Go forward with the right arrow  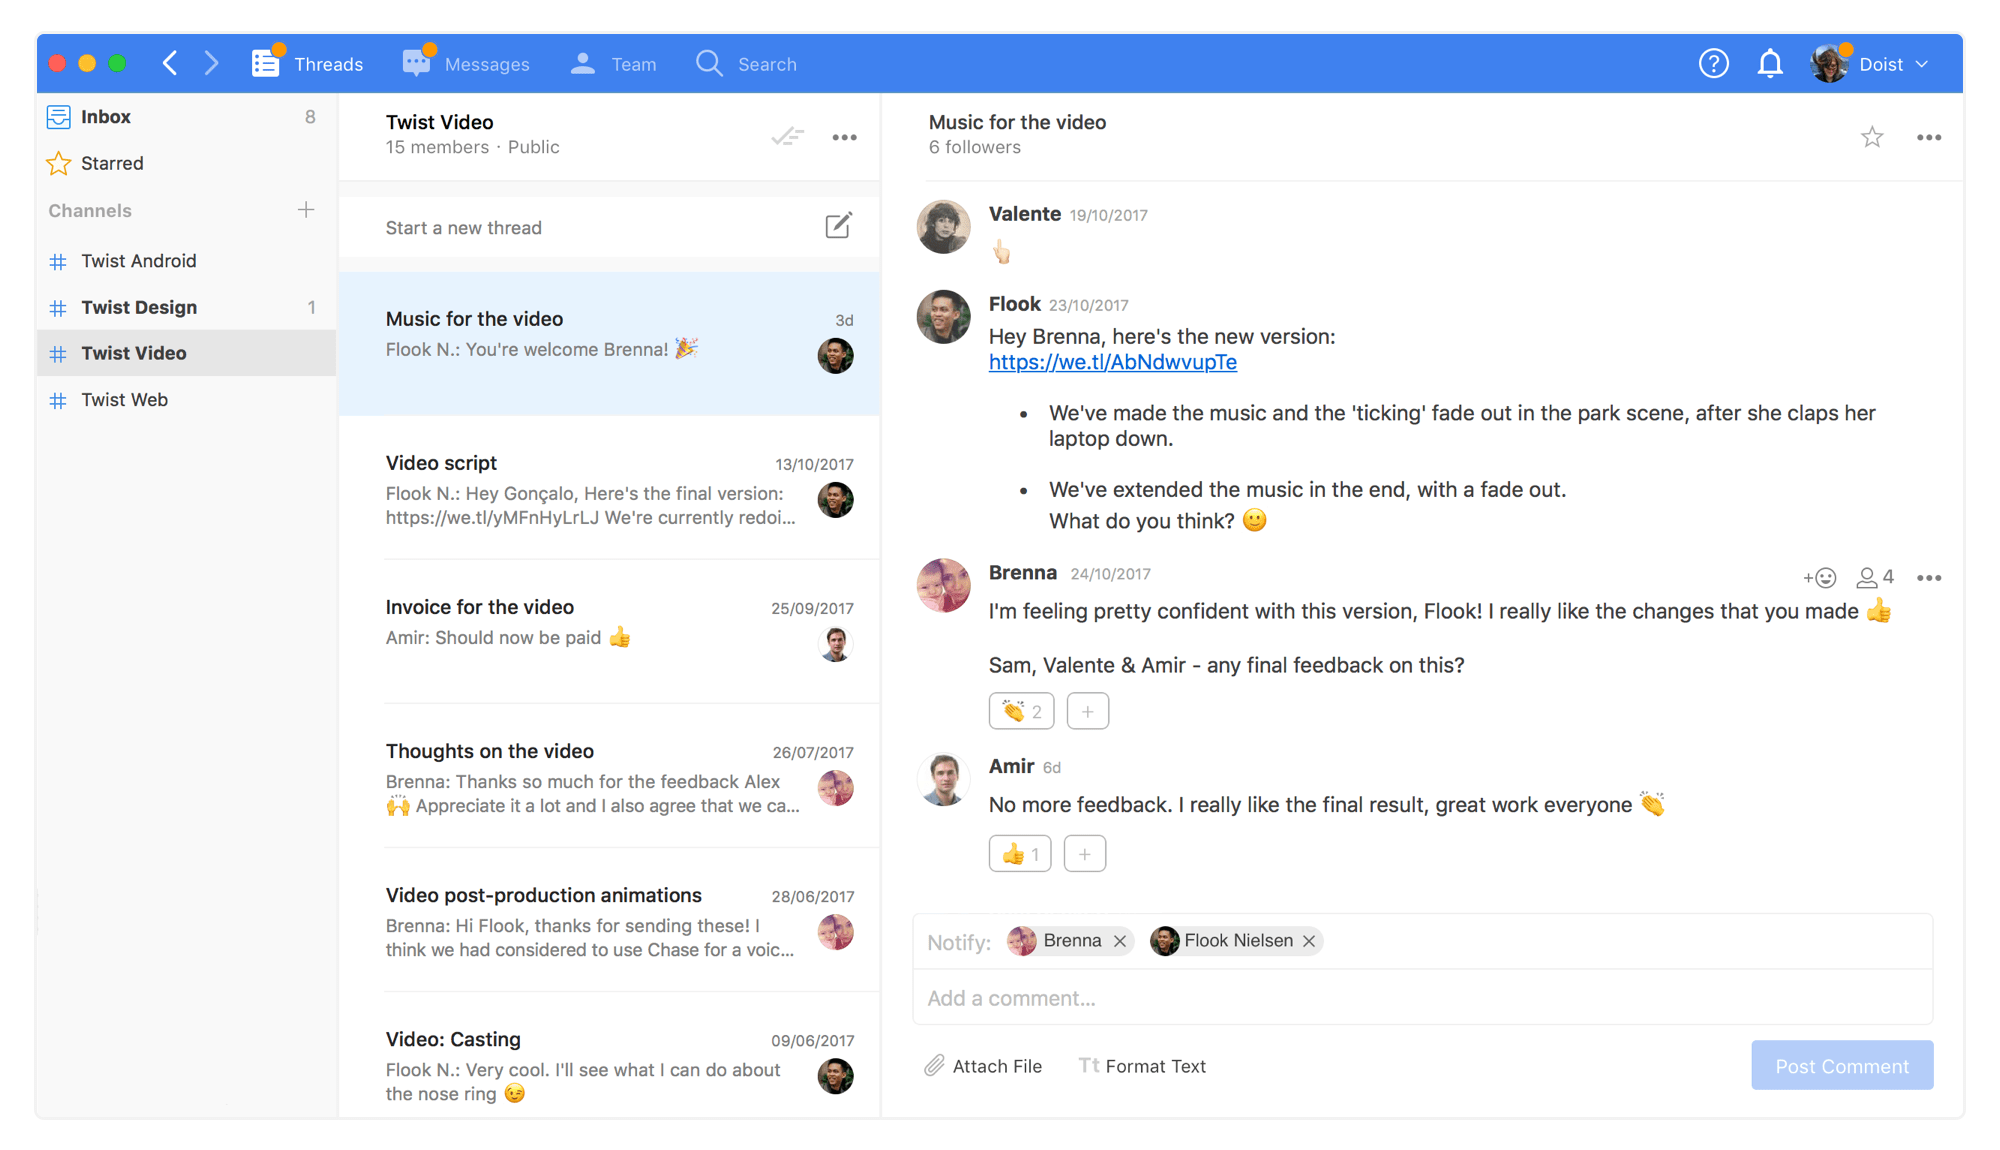[211, 63]
